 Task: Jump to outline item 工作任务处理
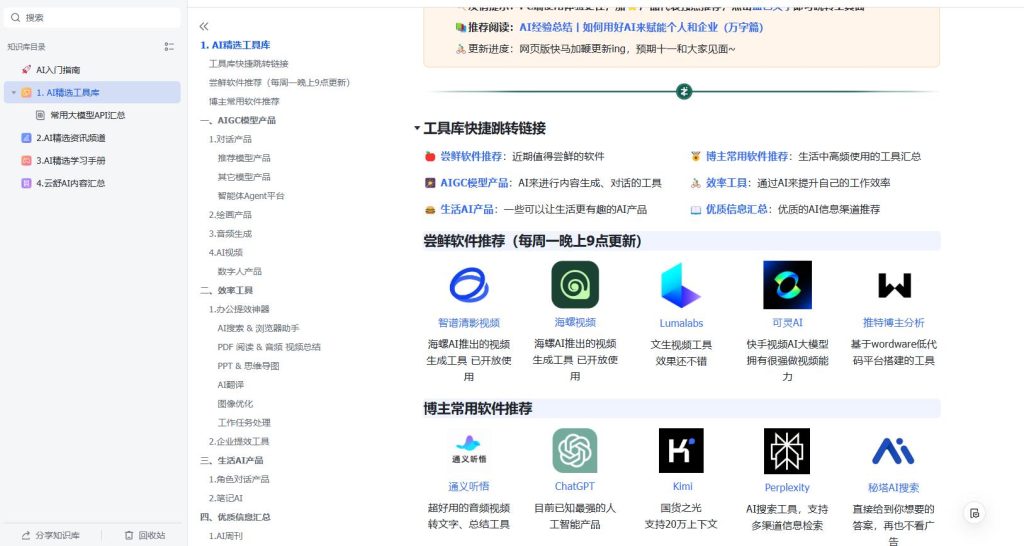(x=244, y=422)
